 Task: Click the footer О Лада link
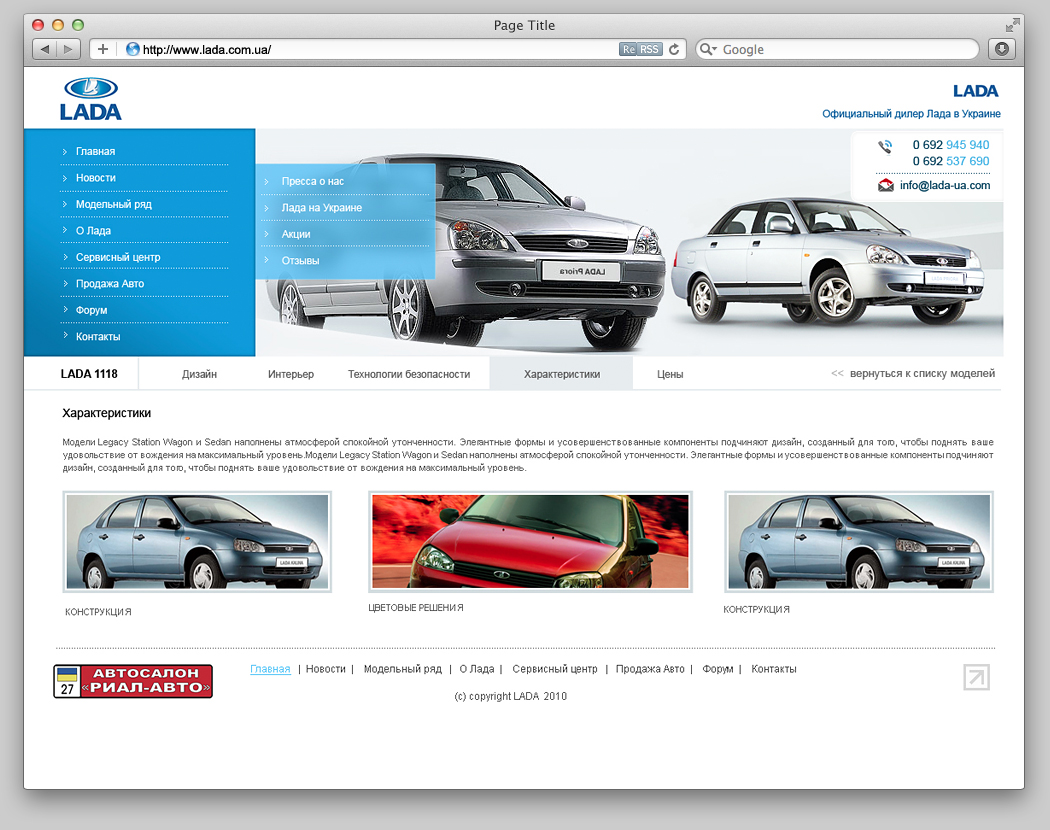(x=477, y=669)
